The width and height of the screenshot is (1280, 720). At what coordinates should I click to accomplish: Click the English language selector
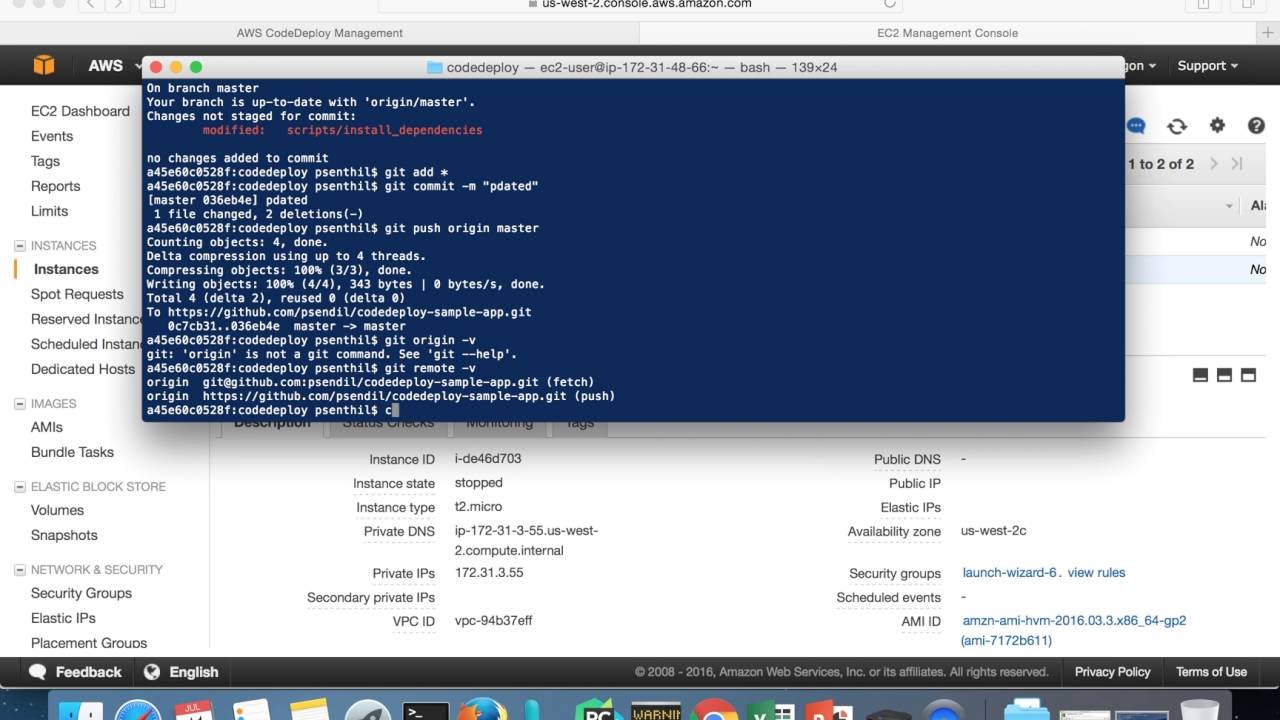[181, 672]
